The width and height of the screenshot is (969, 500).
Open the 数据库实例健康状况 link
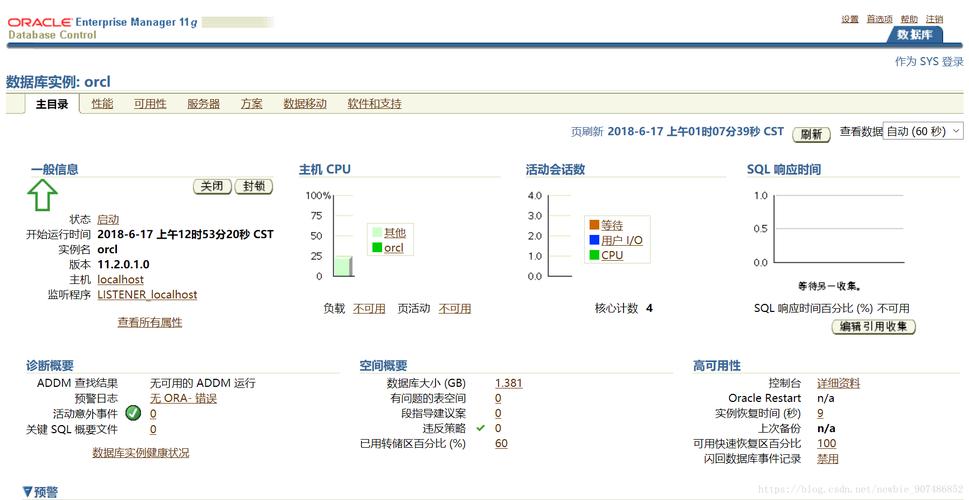(x=141, y=452)
